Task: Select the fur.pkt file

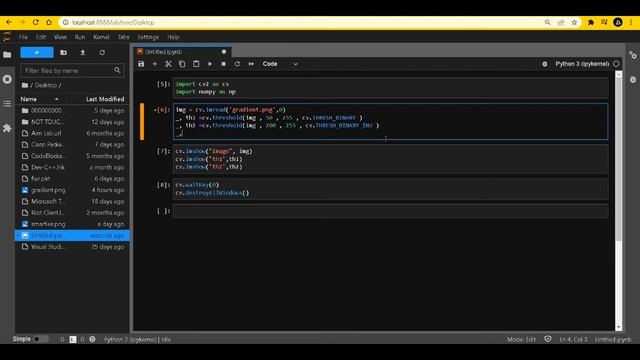Action: pyautogui.click(x=72, y=179)
